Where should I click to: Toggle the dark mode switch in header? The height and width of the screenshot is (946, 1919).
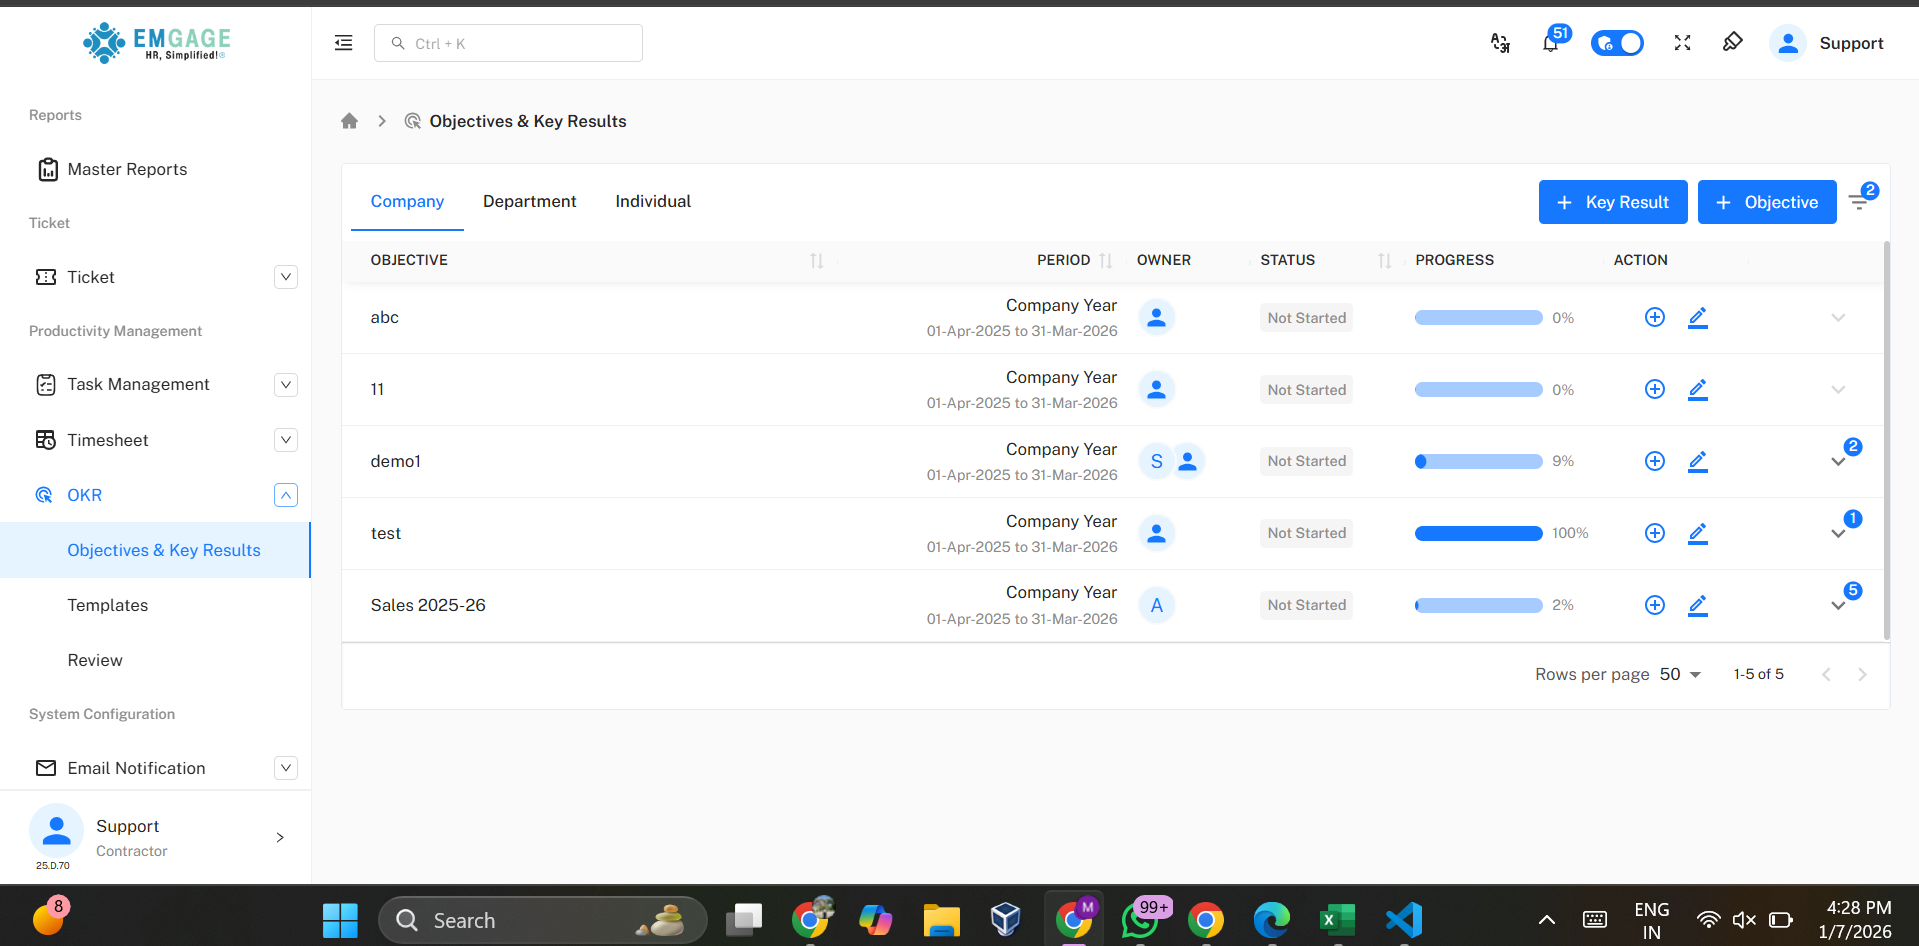coord(1617,43)
